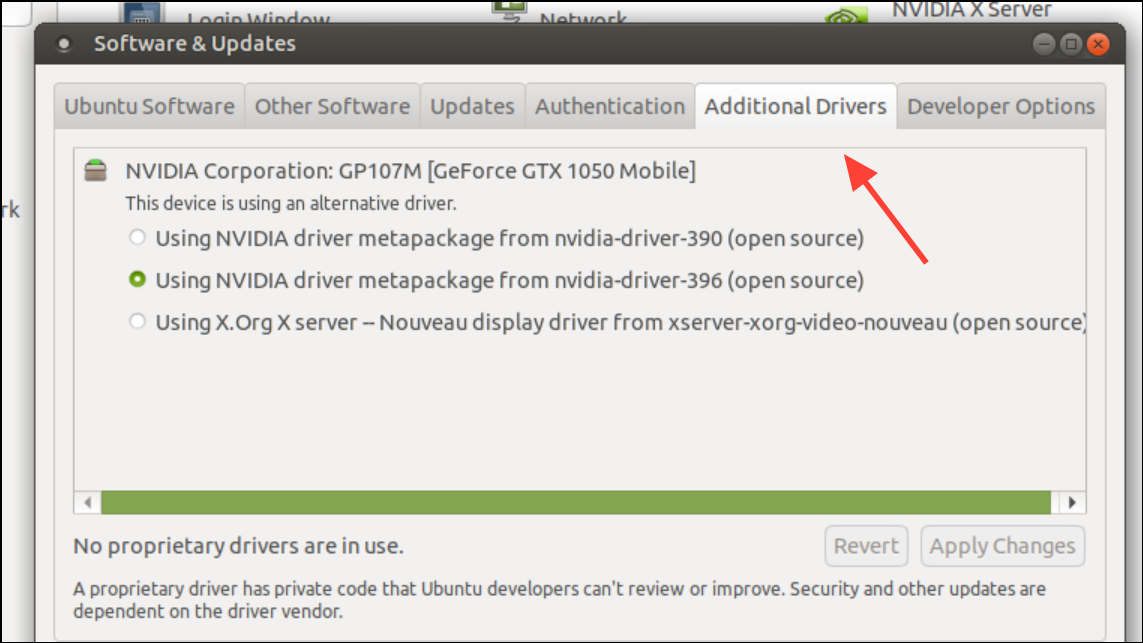The image size is (1143, 643).
Task: Click the Additional Drivers tab
Action: 795,106
